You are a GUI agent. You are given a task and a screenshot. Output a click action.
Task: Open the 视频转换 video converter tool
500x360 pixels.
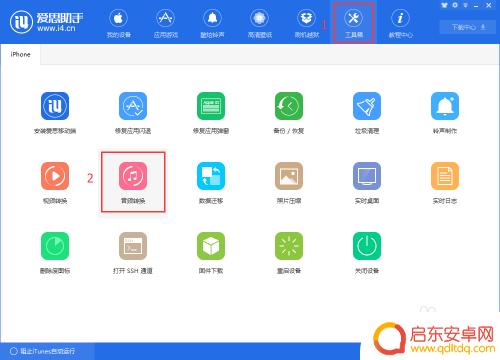coord(55,183)
